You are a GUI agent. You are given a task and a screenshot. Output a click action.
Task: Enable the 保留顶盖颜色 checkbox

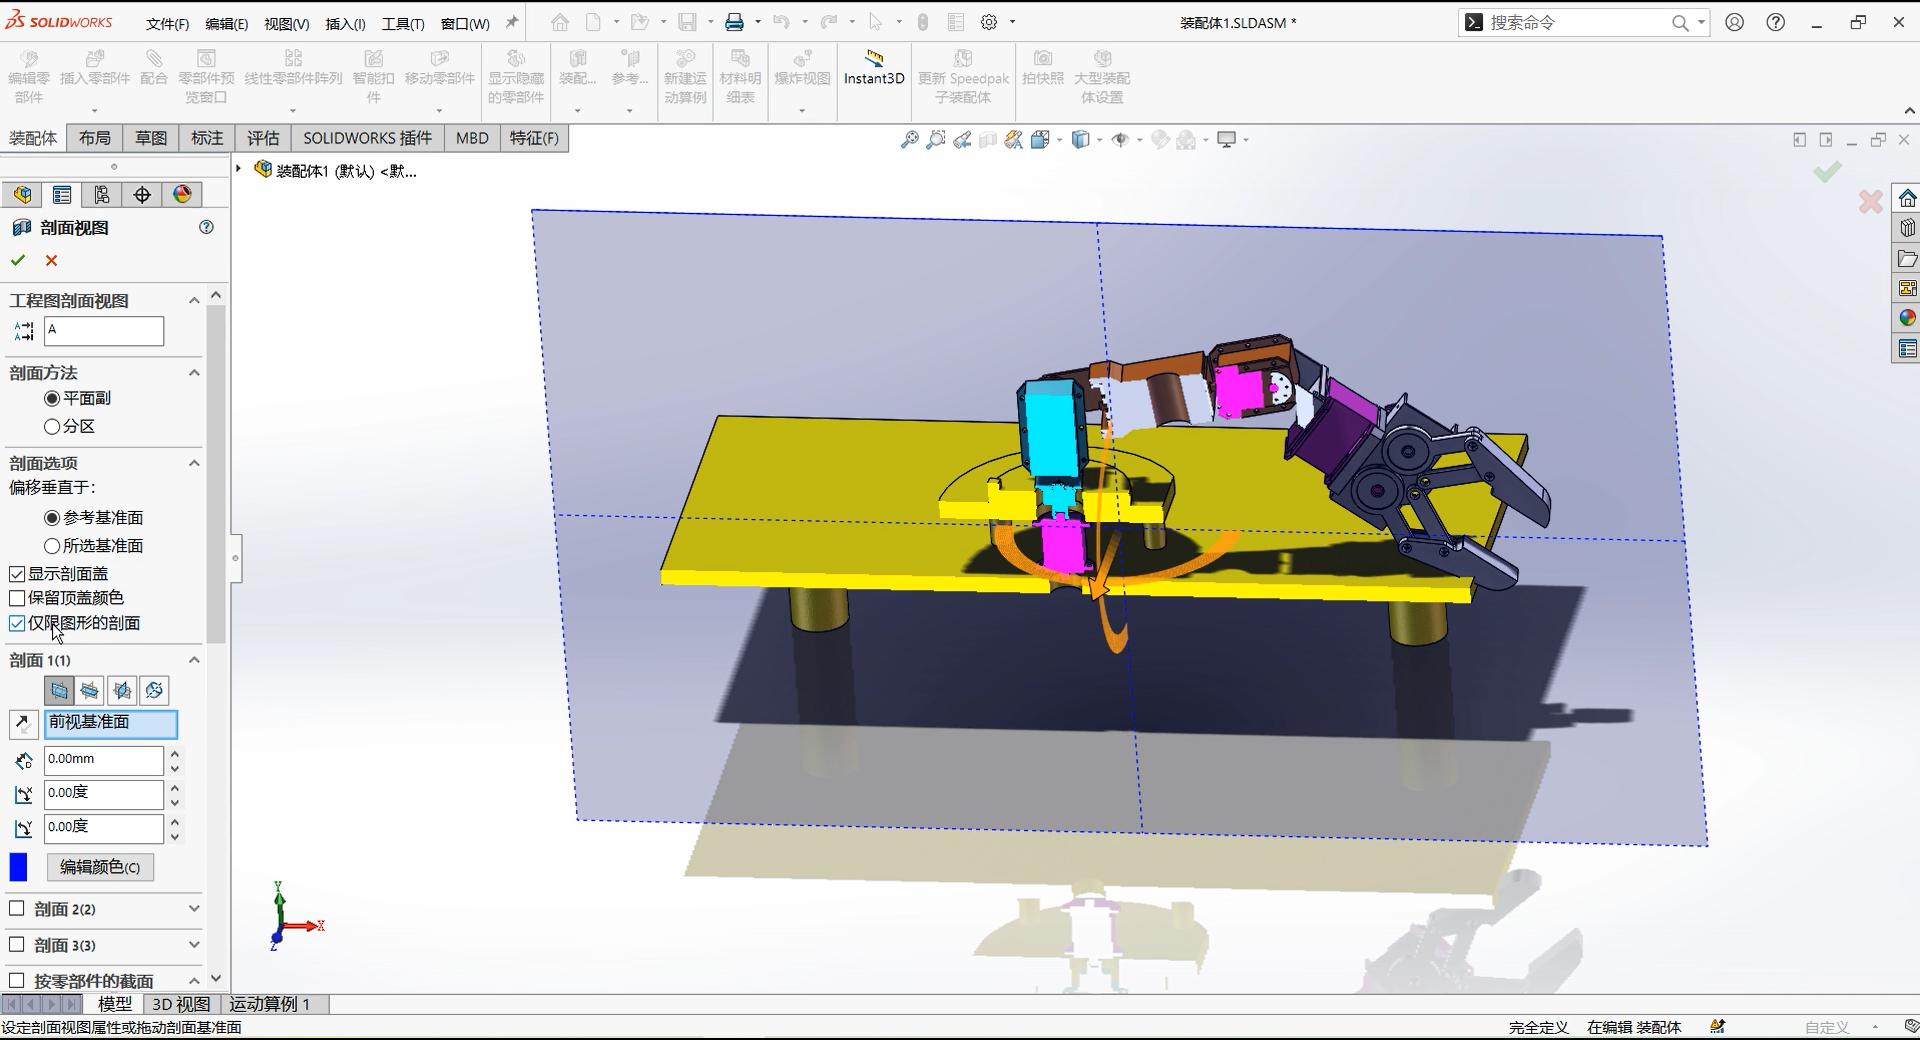pos(17,598)
